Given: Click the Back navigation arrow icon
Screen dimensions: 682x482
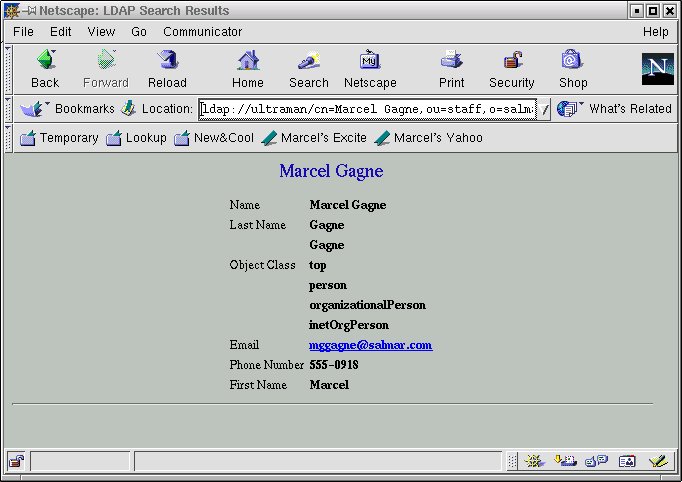Looking at the screenshot, I should pos(45,61).
